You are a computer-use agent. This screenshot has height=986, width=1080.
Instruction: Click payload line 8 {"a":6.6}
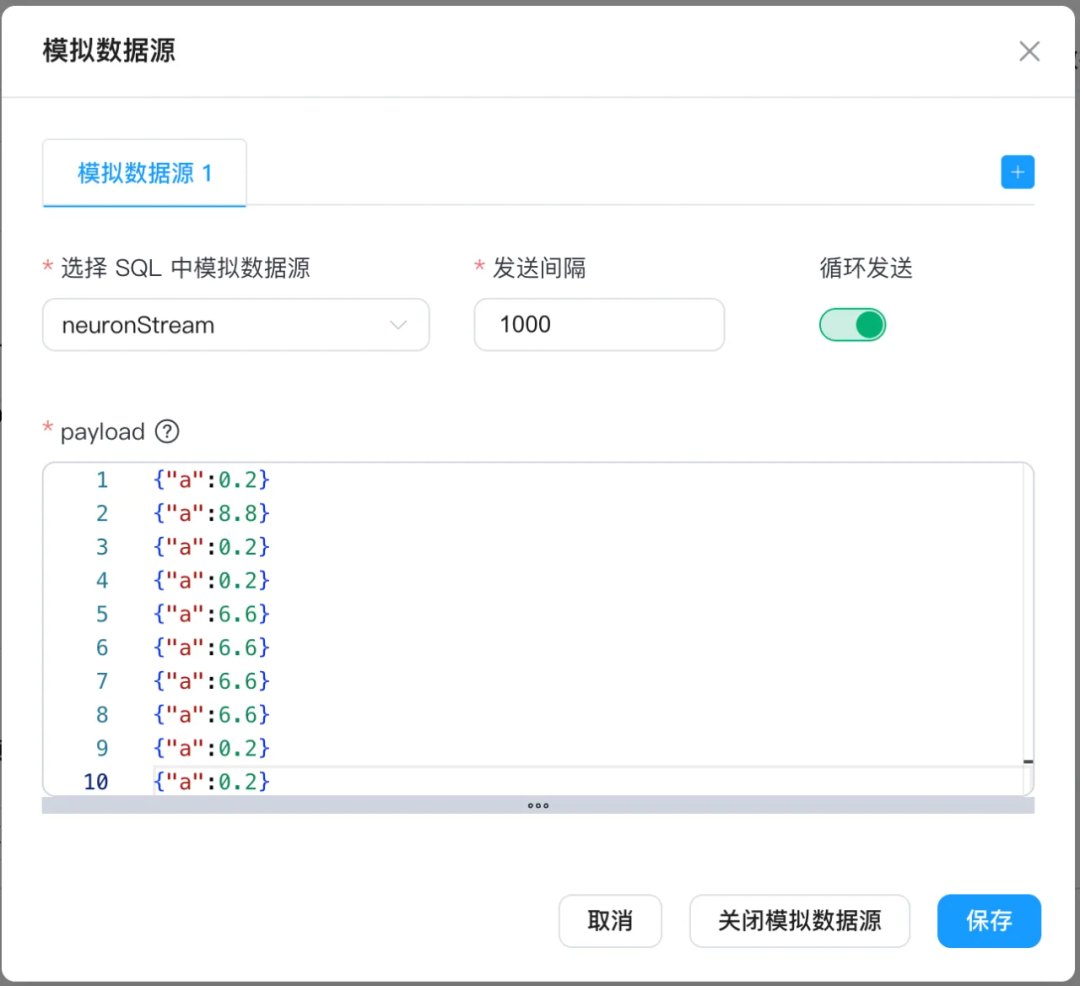tap(211, 714)
